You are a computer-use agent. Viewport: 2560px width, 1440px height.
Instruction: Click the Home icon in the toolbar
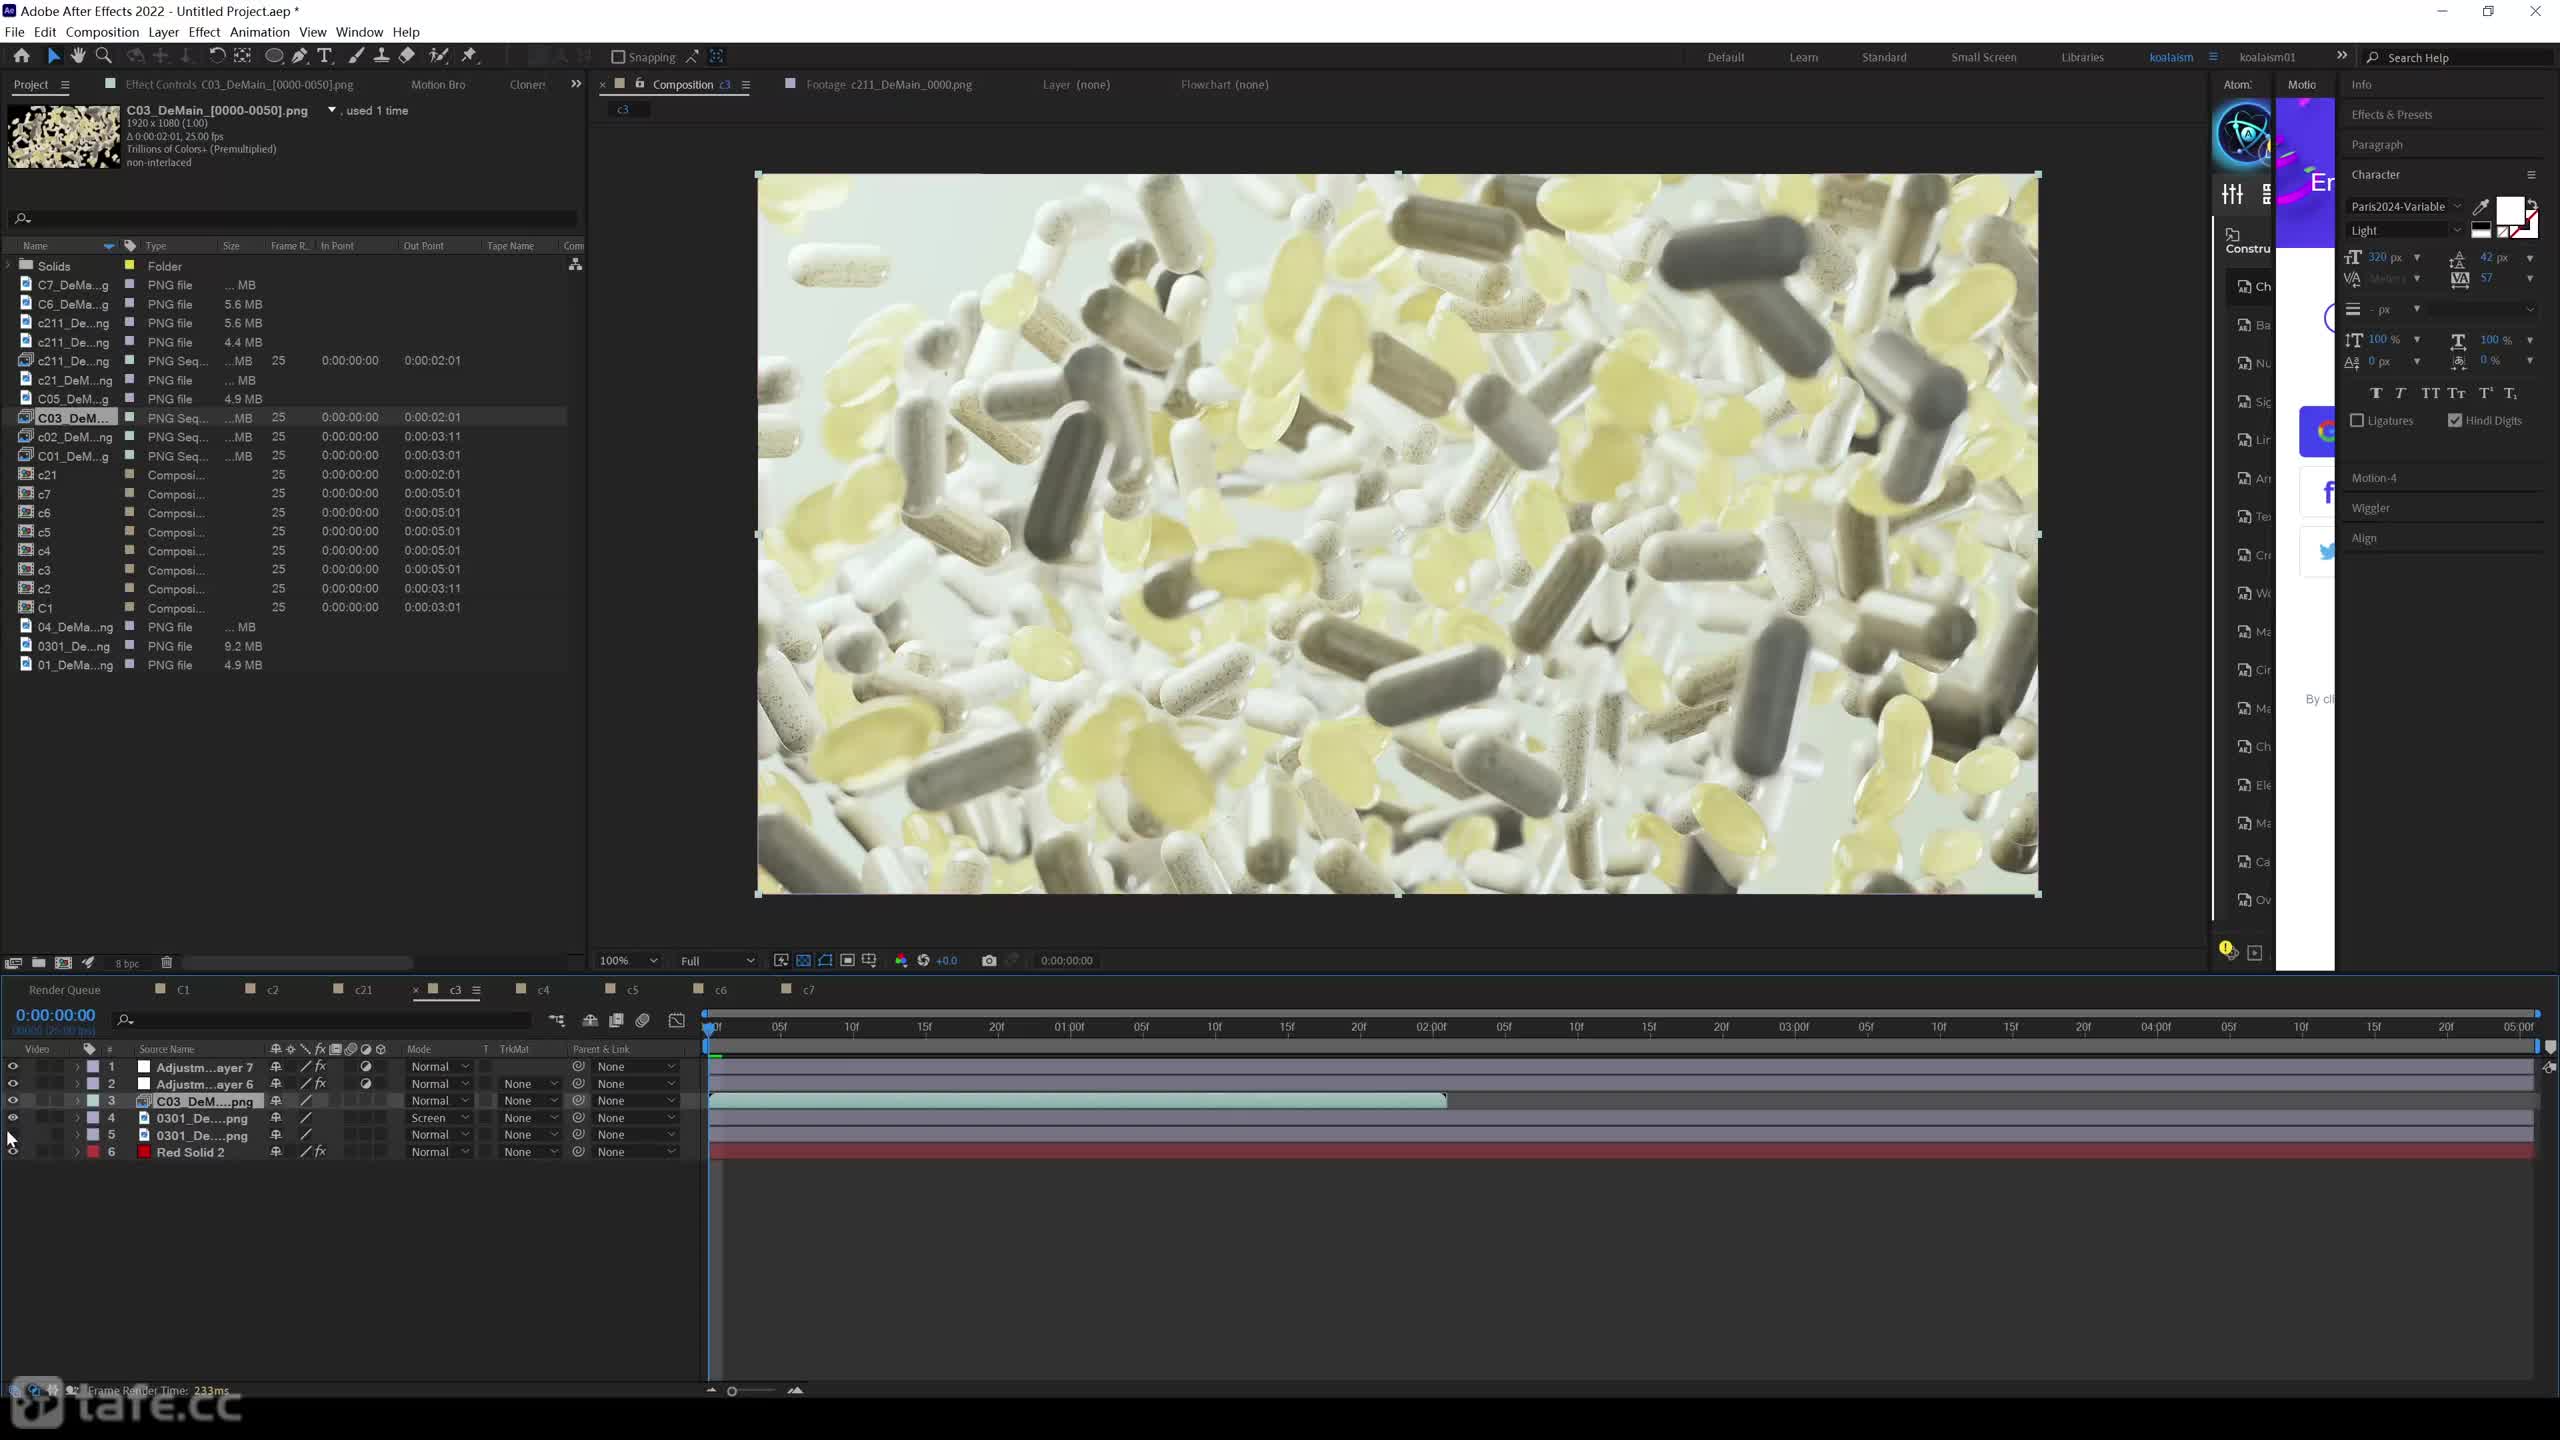(x=21, y=56)
